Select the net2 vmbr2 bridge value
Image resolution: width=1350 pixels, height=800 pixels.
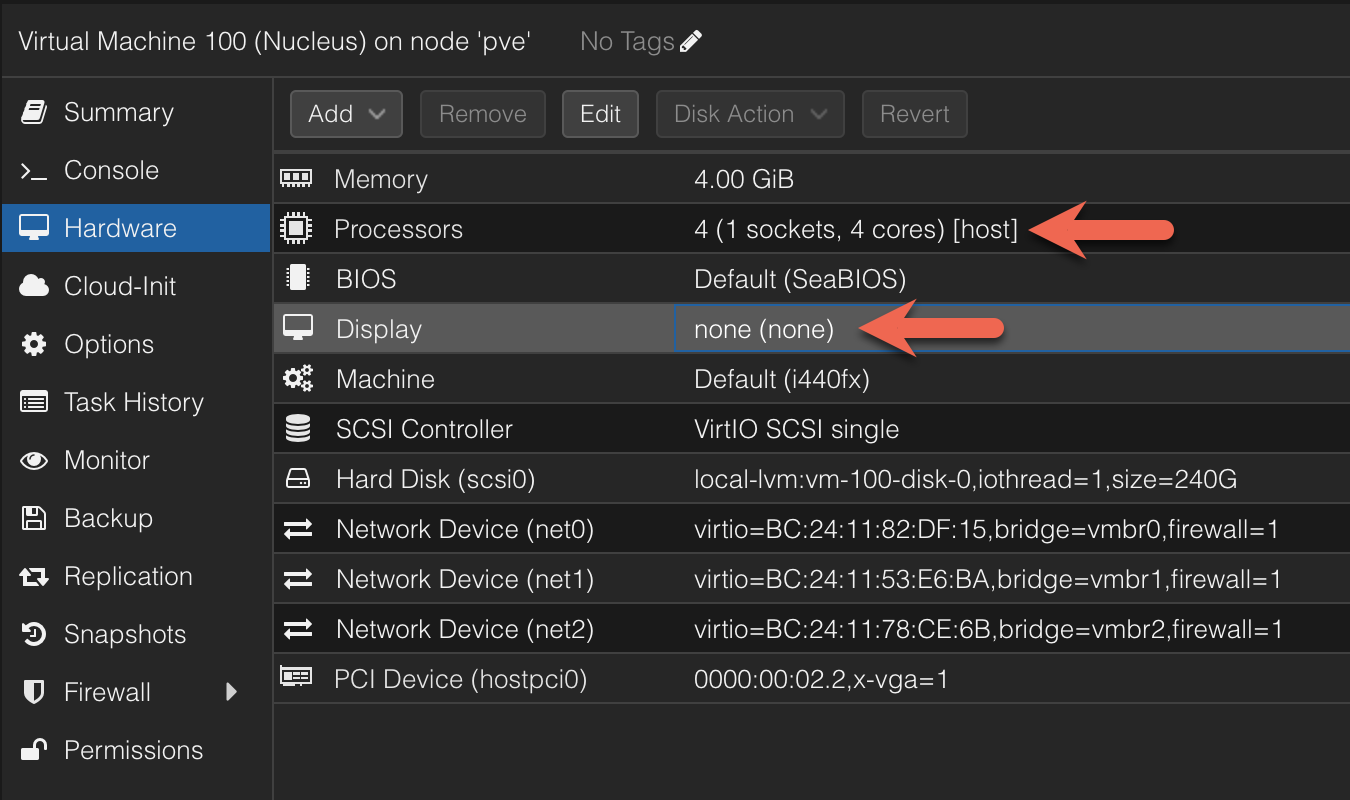click(988, 629)
